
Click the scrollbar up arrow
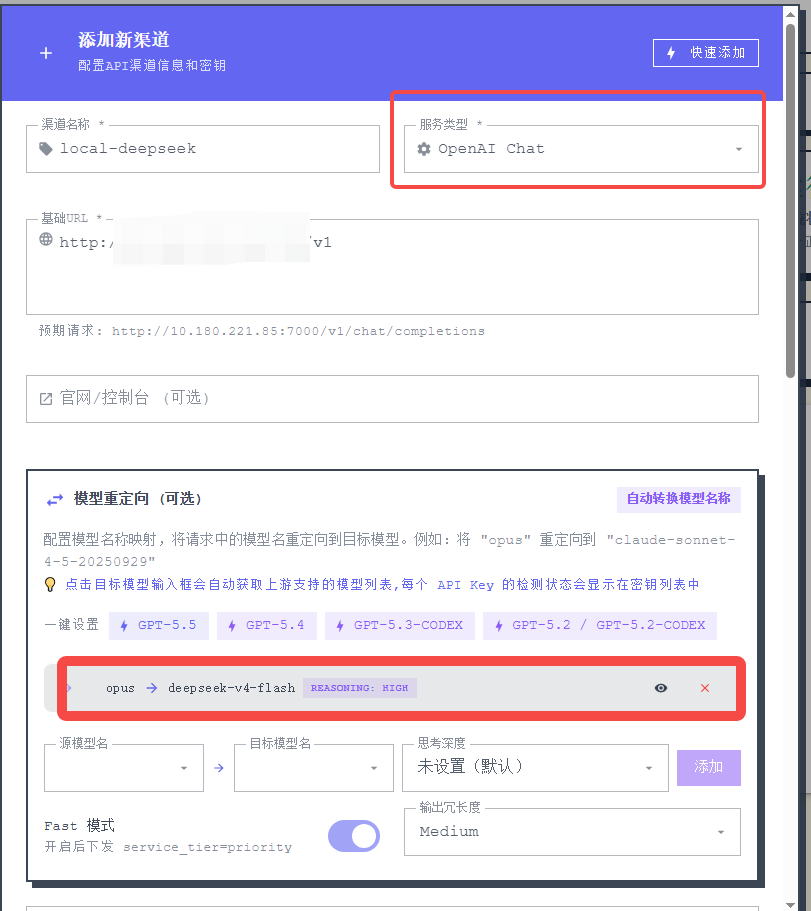point(790,13)
